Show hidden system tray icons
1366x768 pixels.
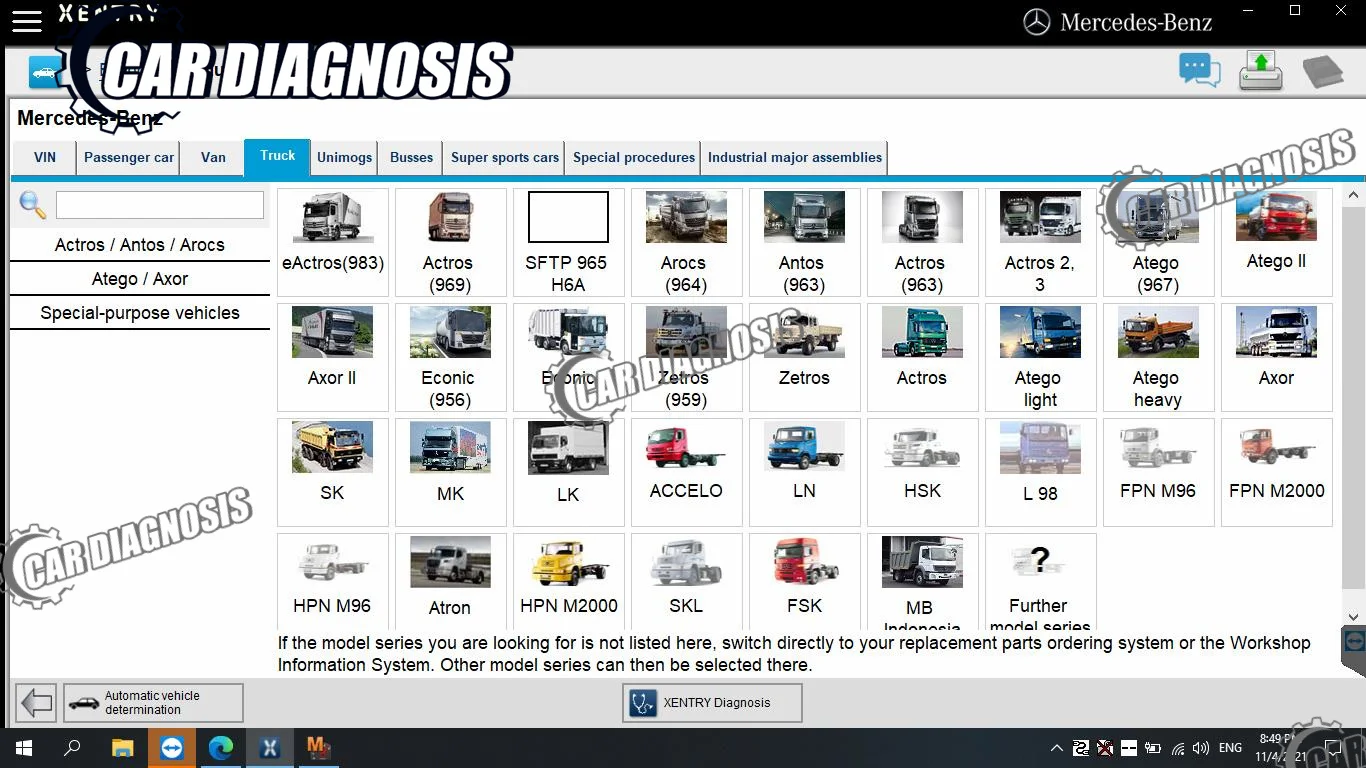(1056, 748)
